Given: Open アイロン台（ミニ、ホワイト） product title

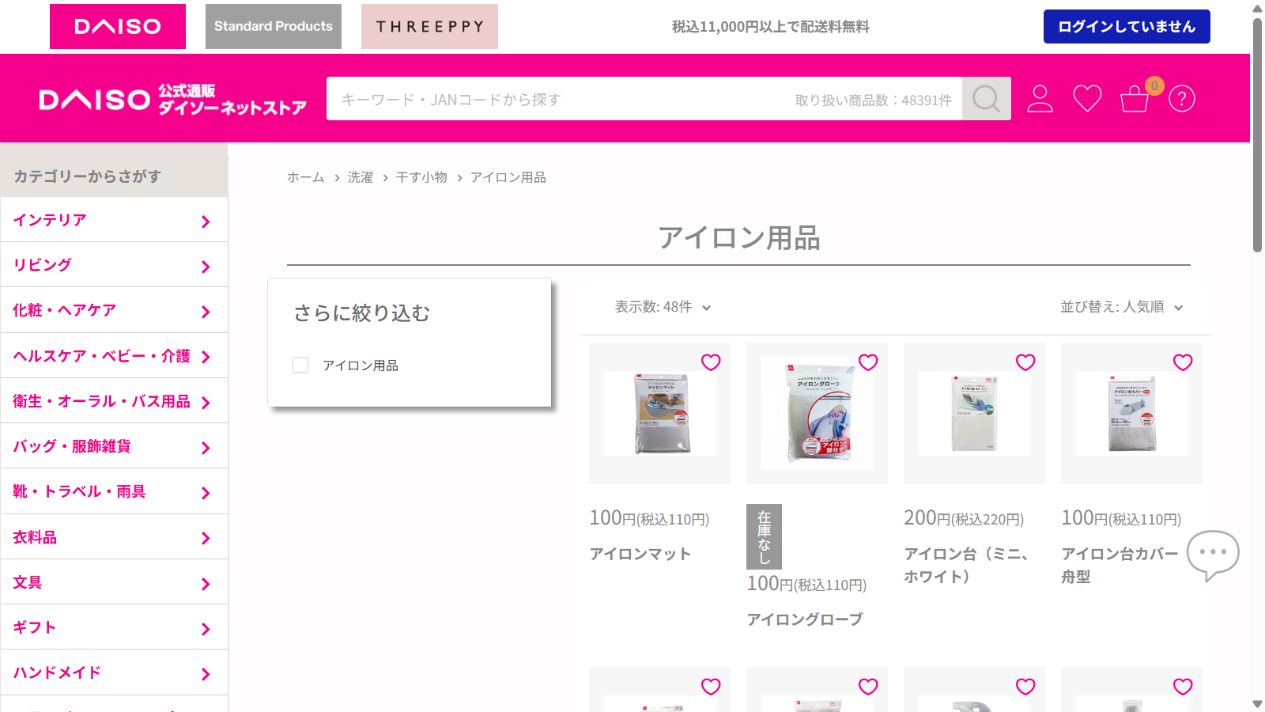Looking at the screenshot, I should pos(967,565).
